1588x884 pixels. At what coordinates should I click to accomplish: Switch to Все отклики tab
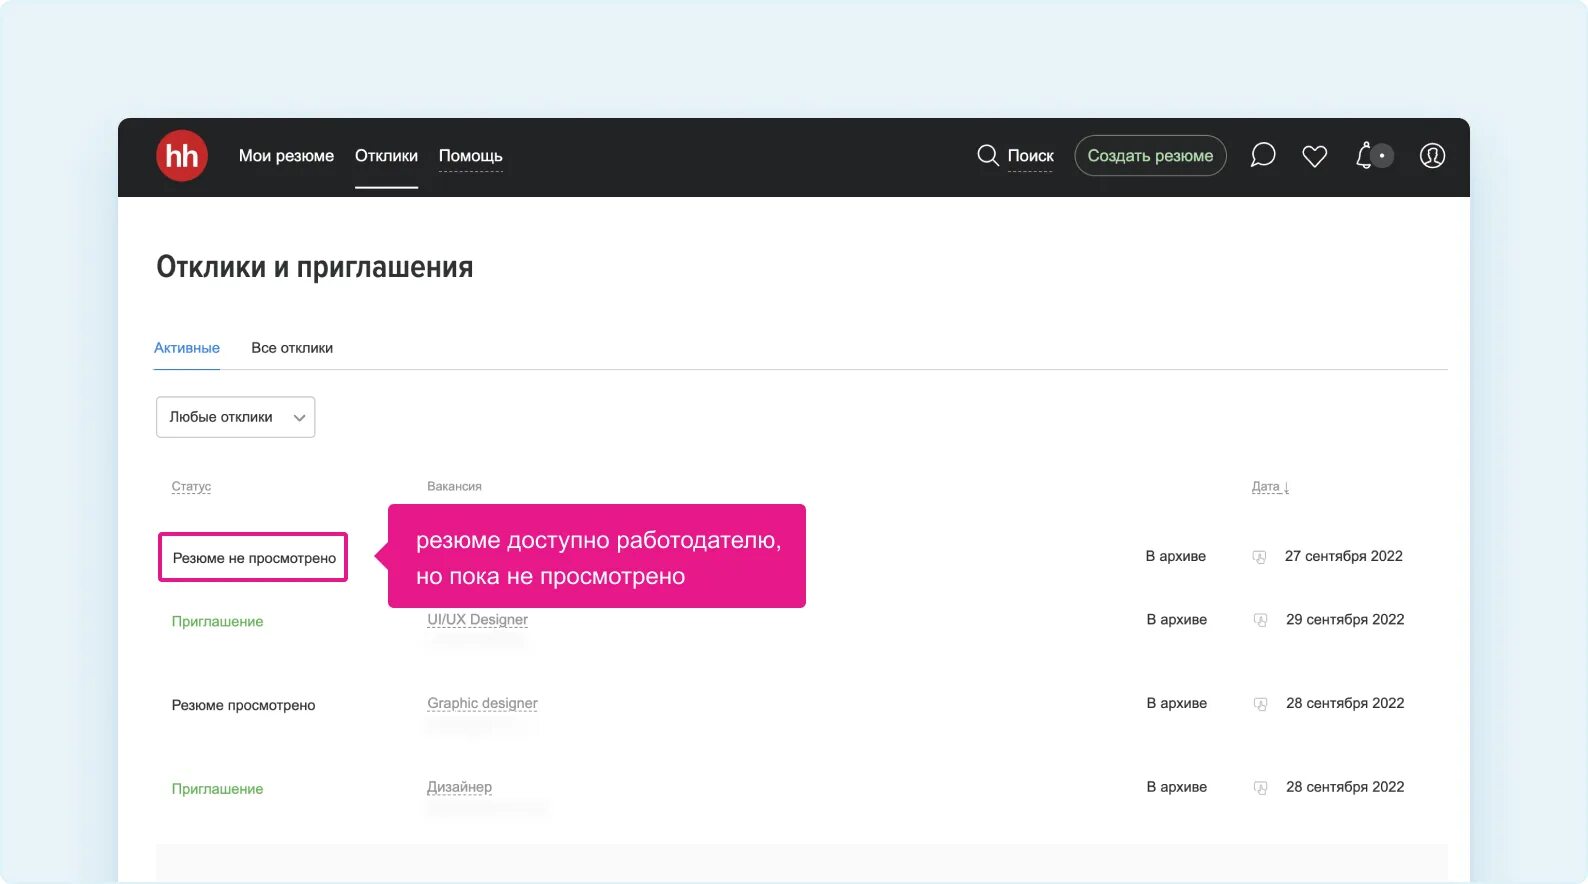coord(292,348)
